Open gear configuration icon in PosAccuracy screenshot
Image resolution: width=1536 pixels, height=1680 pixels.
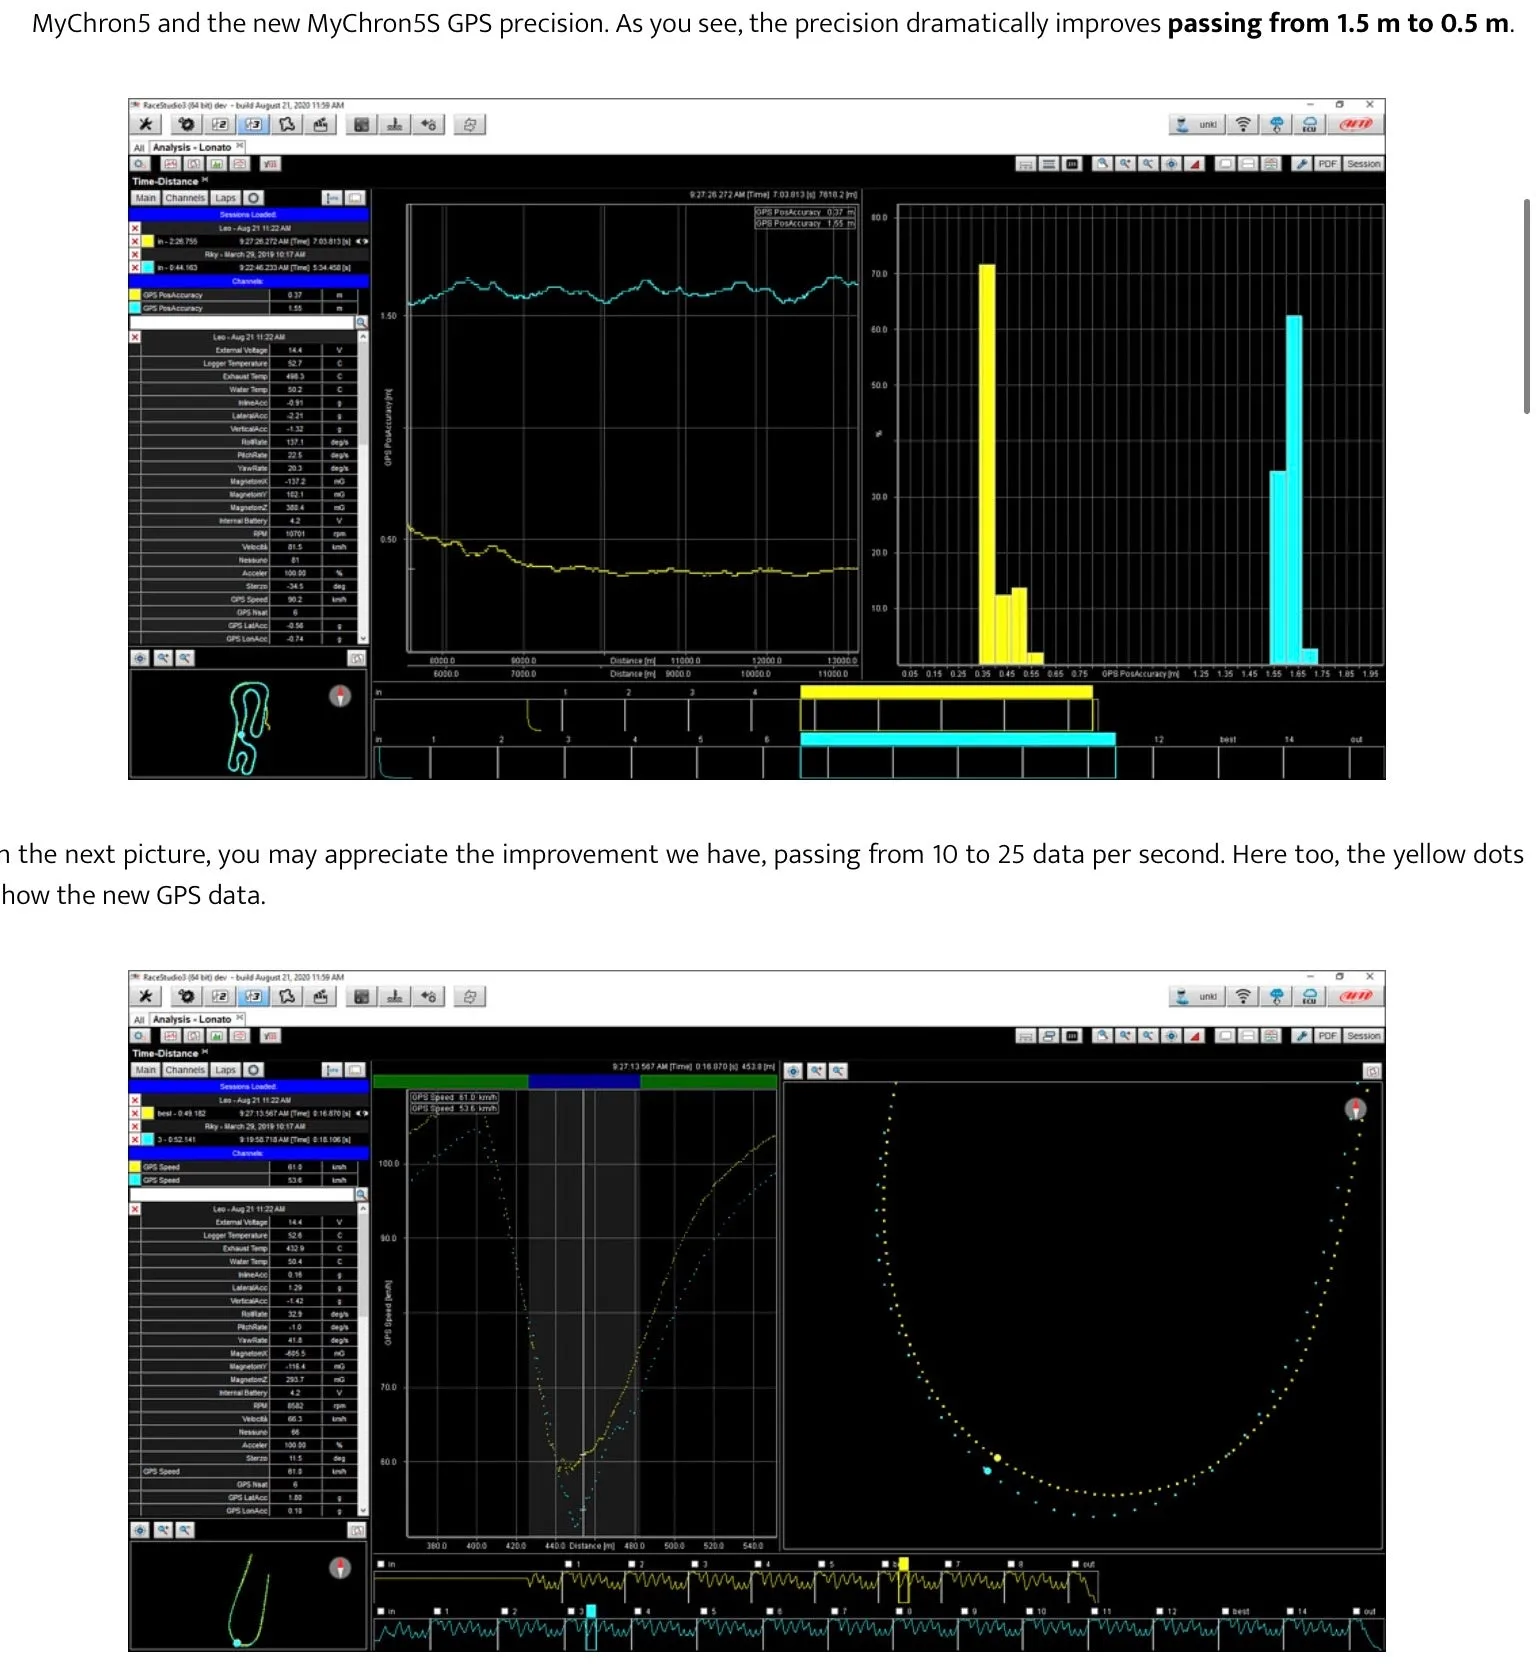(187, 124)
